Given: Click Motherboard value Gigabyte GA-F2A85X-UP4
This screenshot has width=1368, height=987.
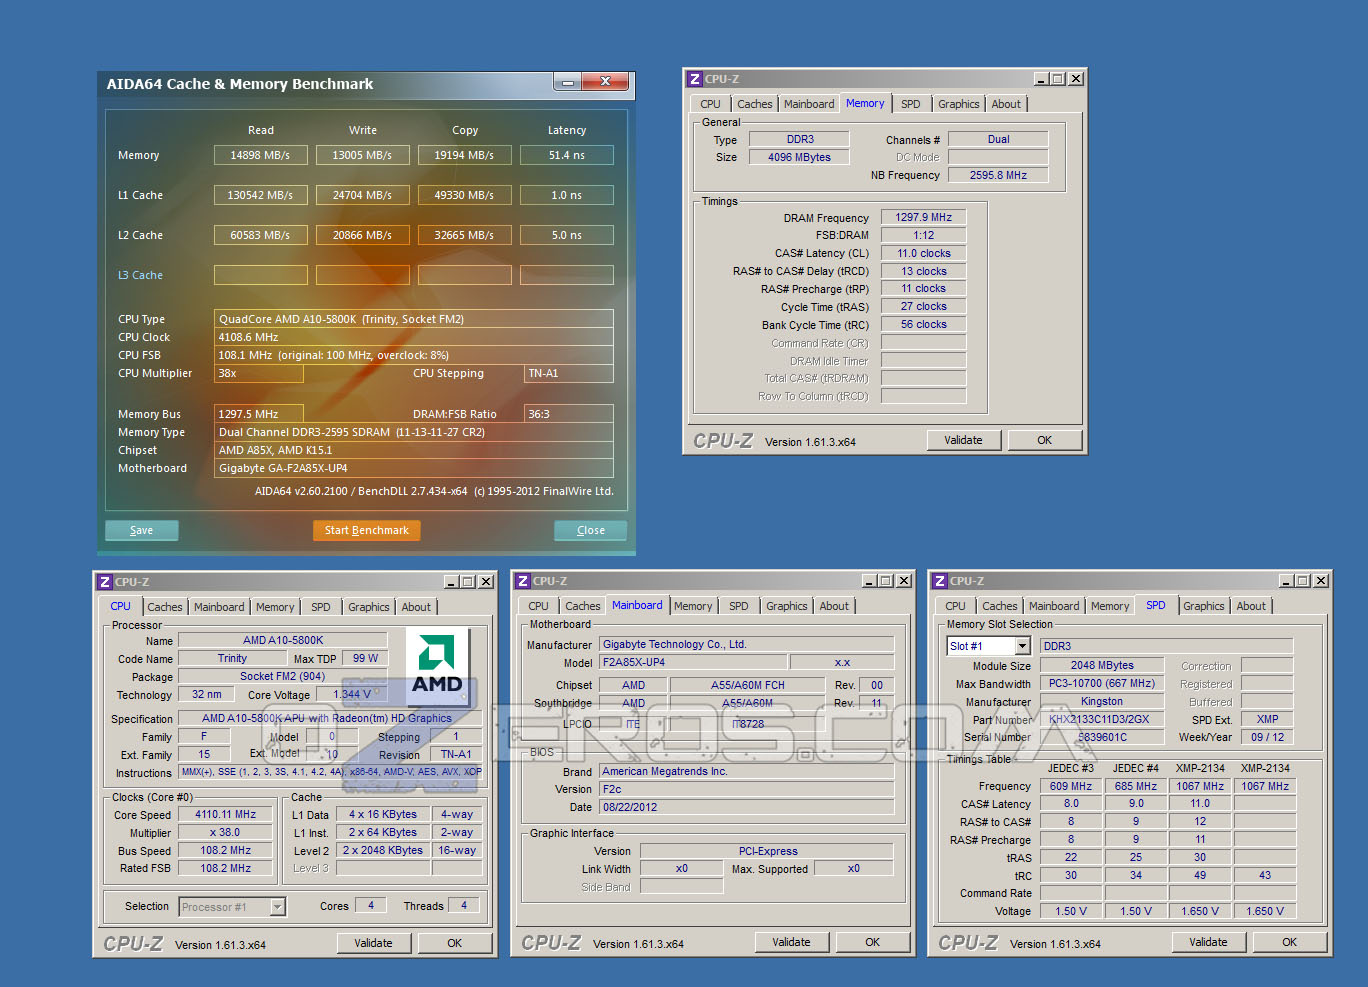Looking at the screenshot, I should [x=414, y=468].
